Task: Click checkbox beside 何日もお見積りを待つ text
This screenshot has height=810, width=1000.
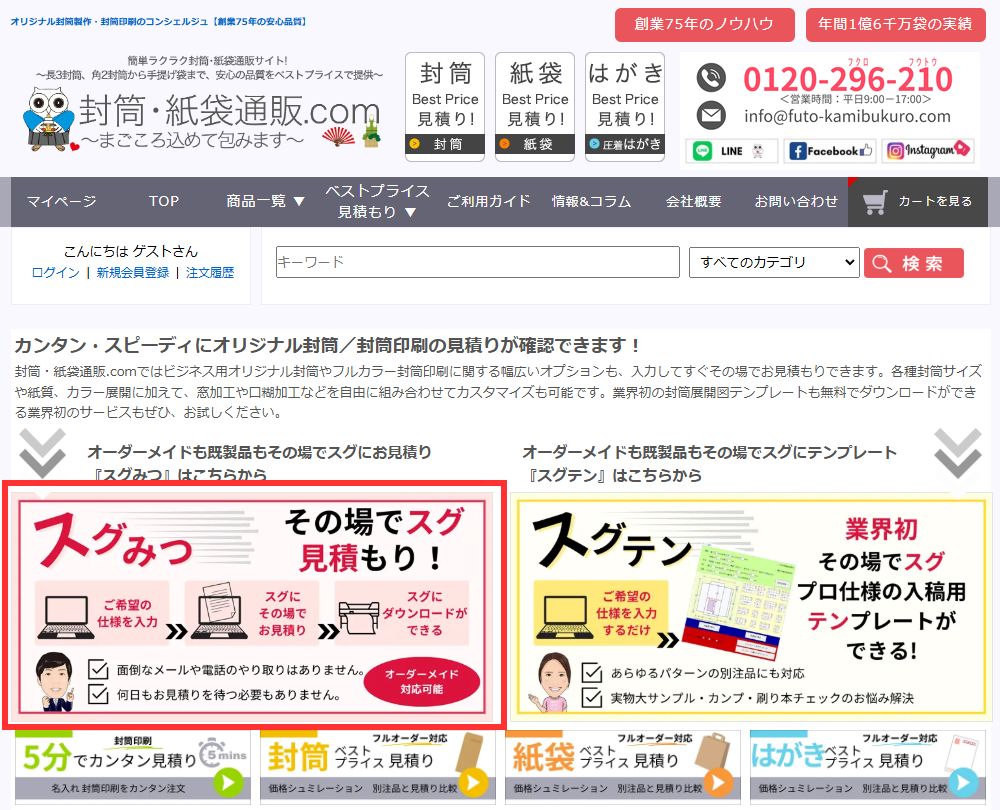Action: (98, 694)
